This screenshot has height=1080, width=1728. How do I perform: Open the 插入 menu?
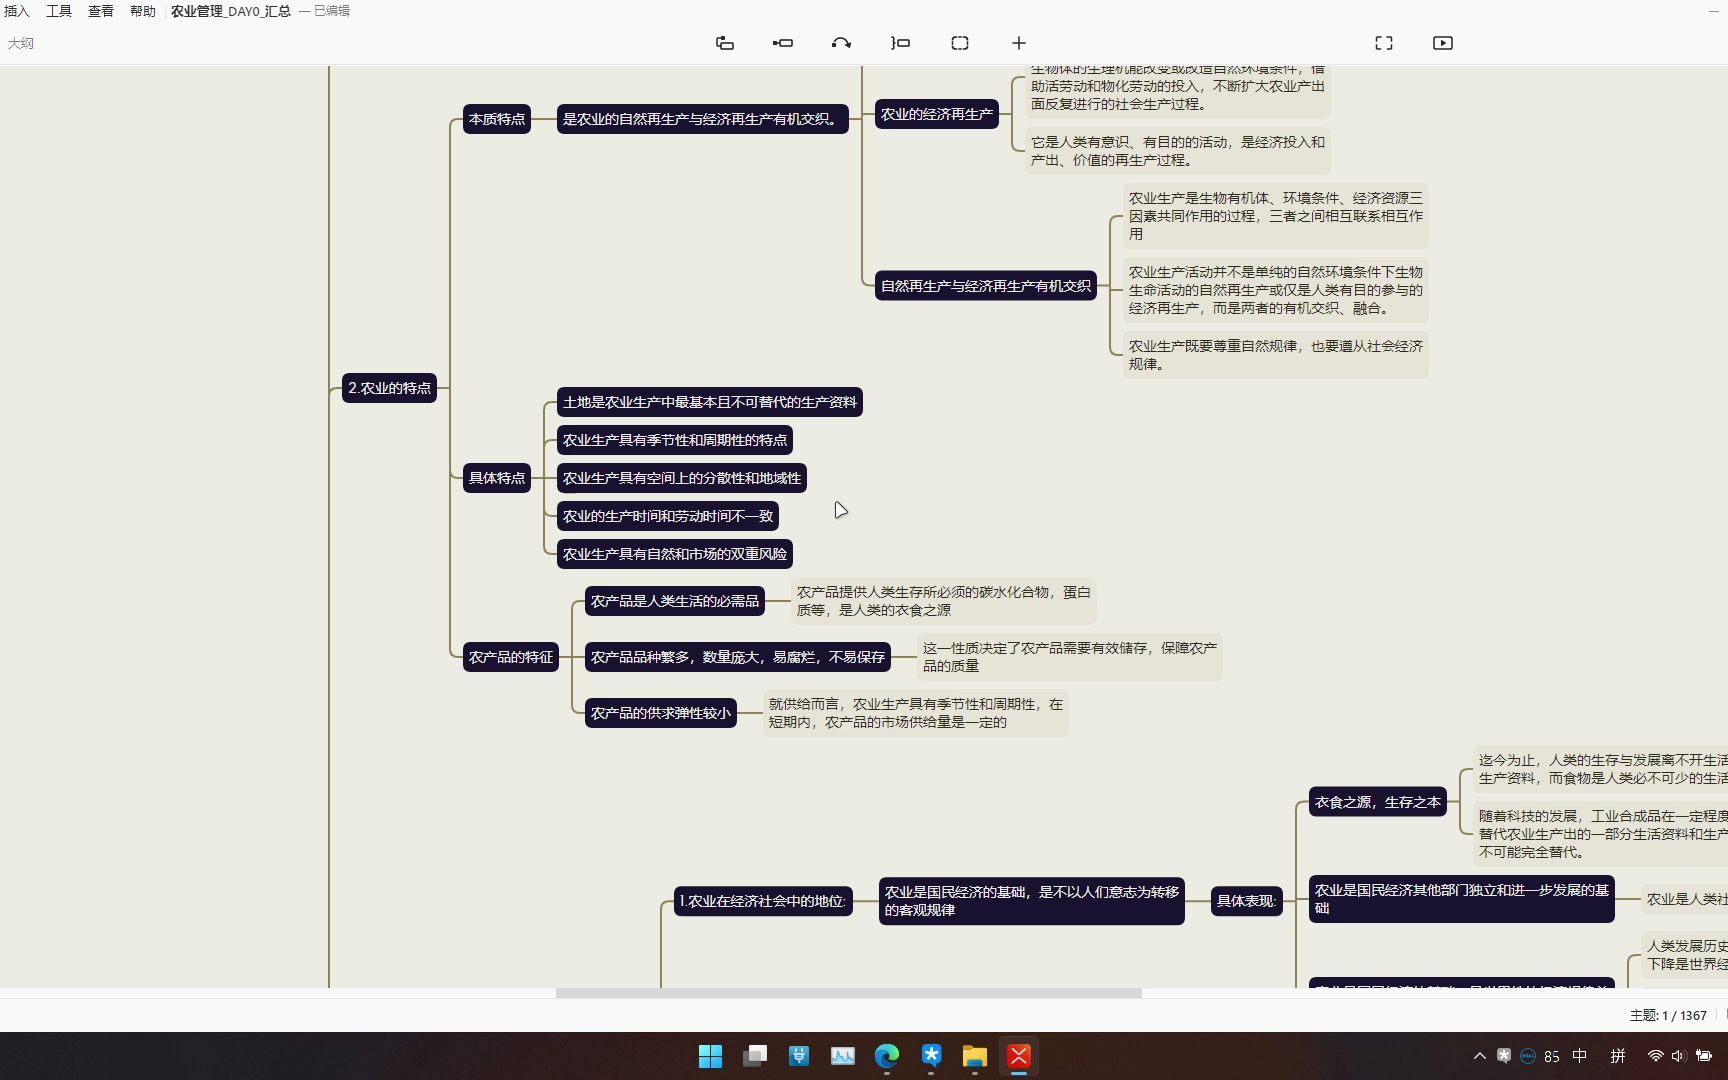pos(17,11)
